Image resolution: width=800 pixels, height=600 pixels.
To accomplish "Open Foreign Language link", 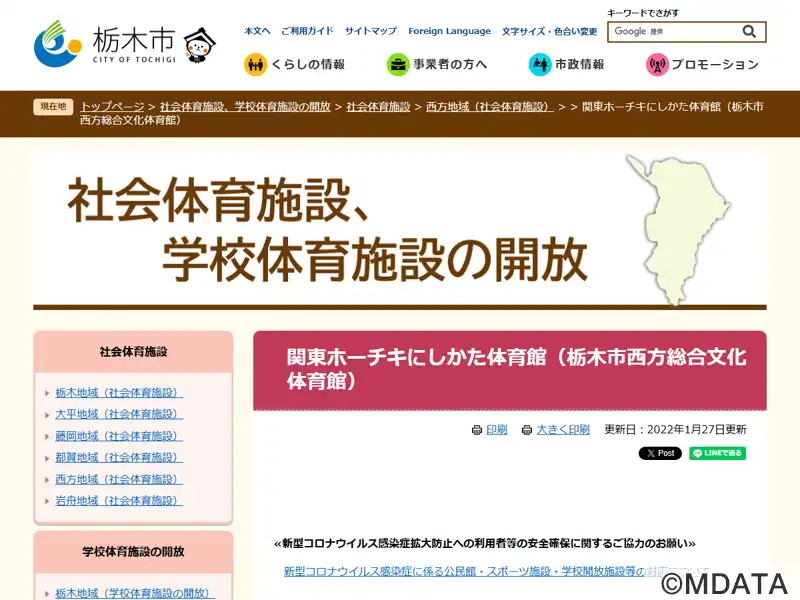I will pos(449,31).
